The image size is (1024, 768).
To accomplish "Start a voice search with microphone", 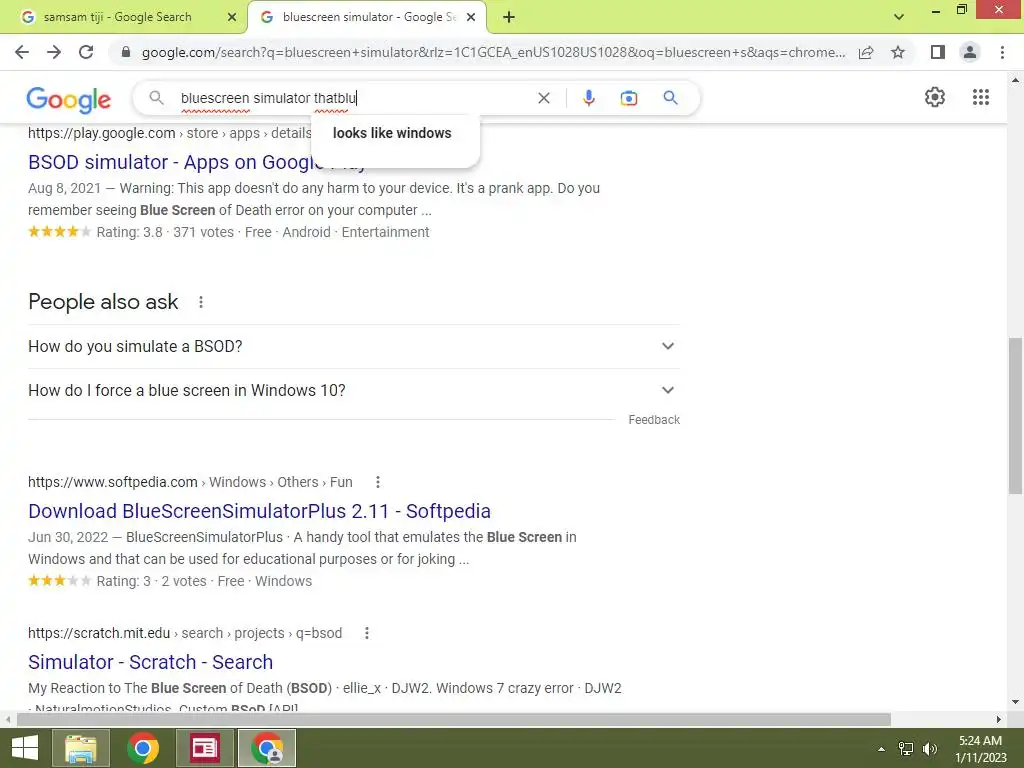I will pyautogui.click(x=588, y=98).
